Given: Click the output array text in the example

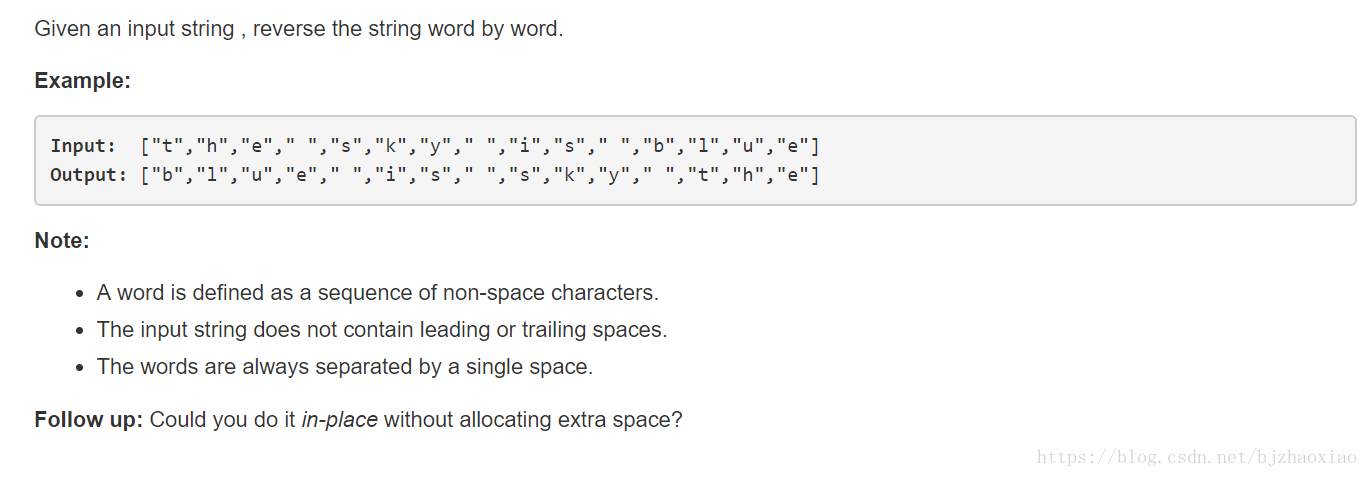Looking at the screenshot, I should [x=480, y=175].
